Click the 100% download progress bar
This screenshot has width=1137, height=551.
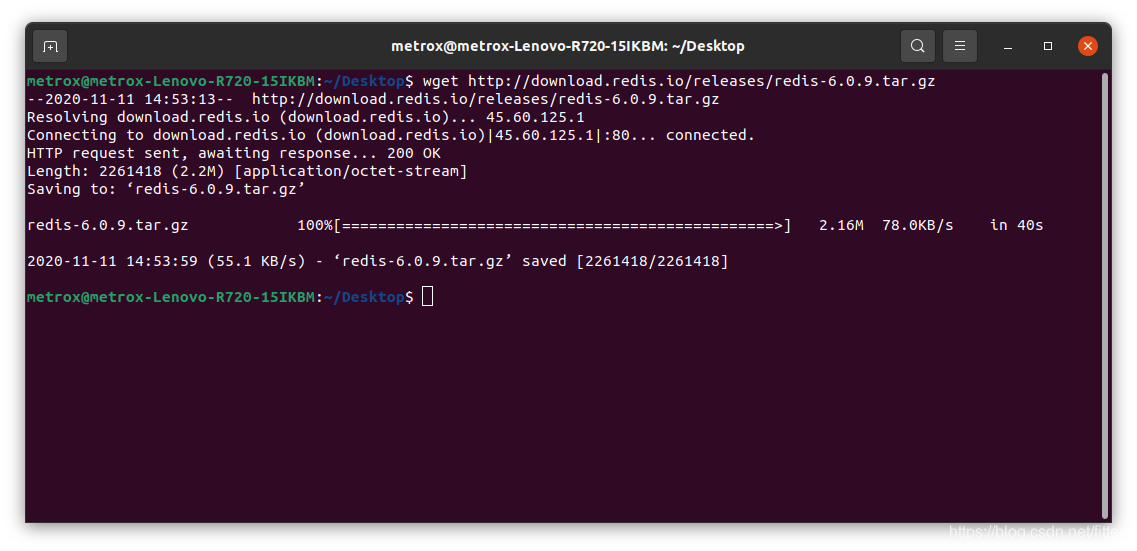(544, 225)
